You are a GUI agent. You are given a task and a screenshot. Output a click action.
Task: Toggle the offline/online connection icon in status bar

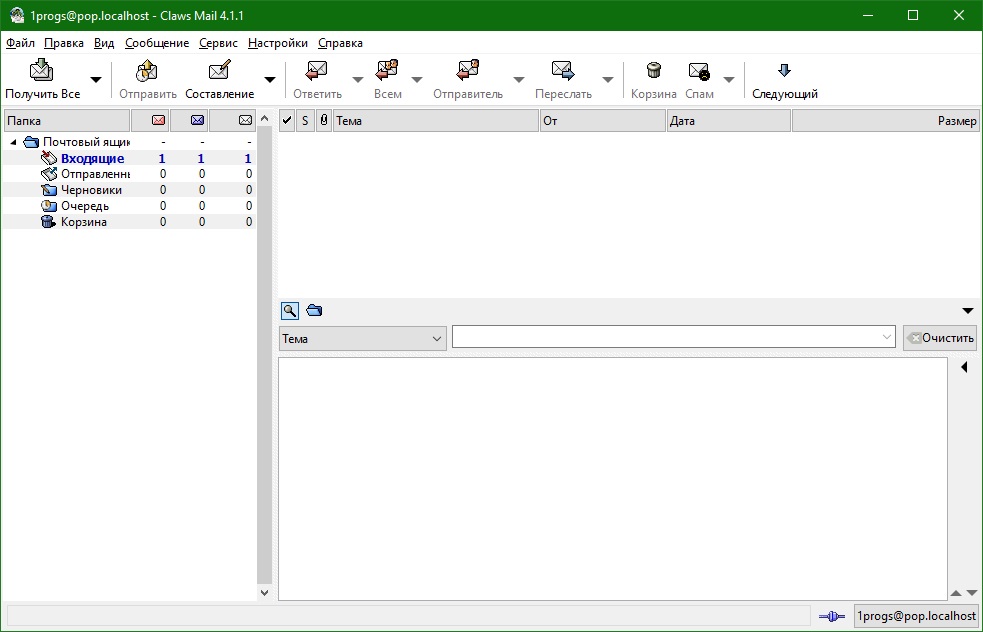[831, 617]
